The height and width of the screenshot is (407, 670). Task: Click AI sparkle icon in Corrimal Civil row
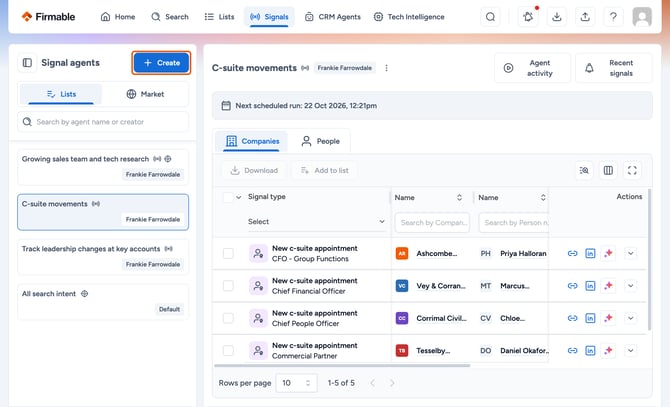tap(608, 318)
